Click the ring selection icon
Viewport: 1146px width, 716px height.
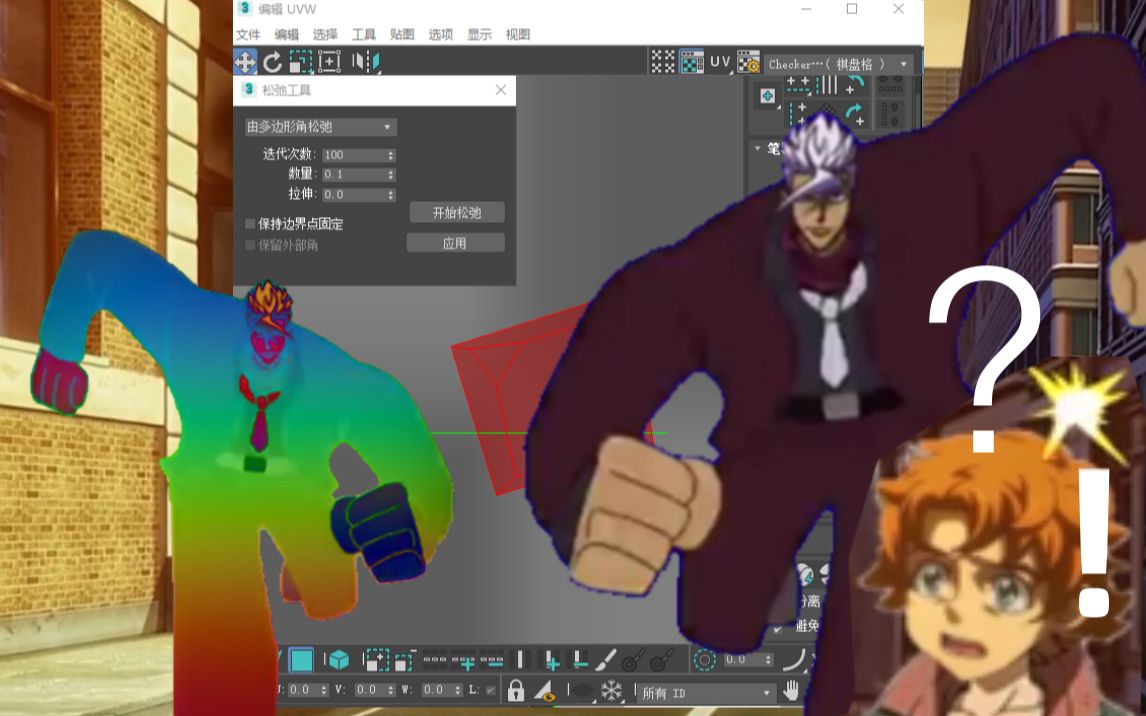pyautogui.click(x=520, y=660)
